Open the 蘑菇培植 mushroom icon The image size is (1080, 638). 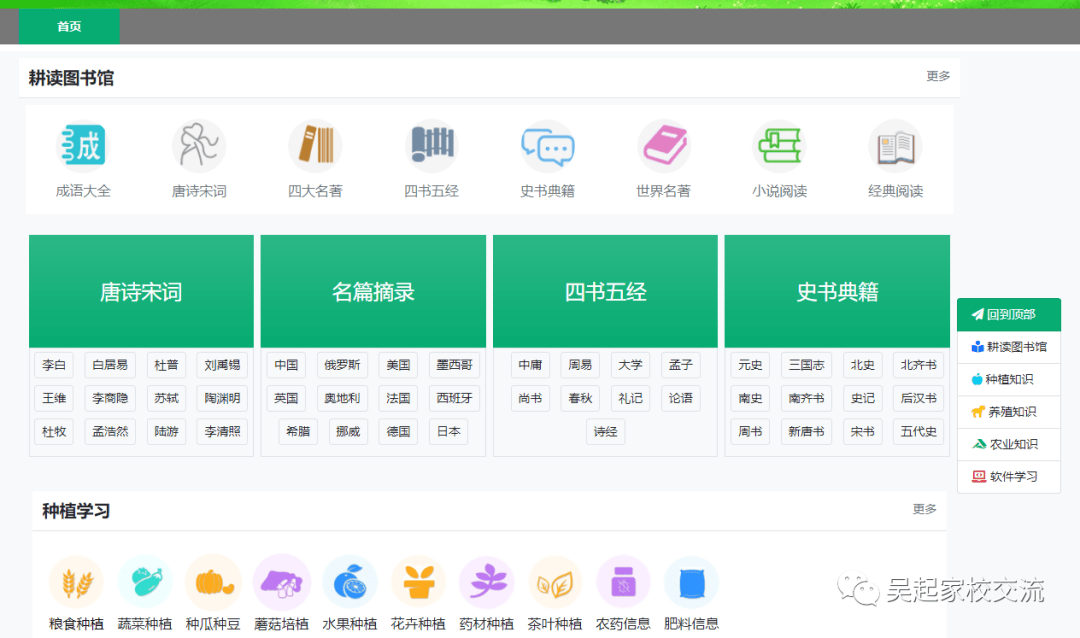tap(281, 583)
